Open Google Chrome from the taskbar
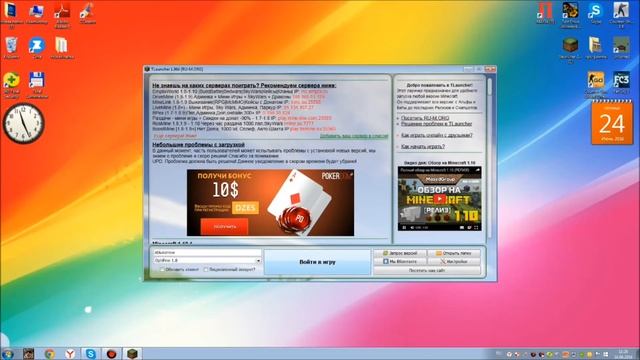The image size is (640, 360). (50, 354)
